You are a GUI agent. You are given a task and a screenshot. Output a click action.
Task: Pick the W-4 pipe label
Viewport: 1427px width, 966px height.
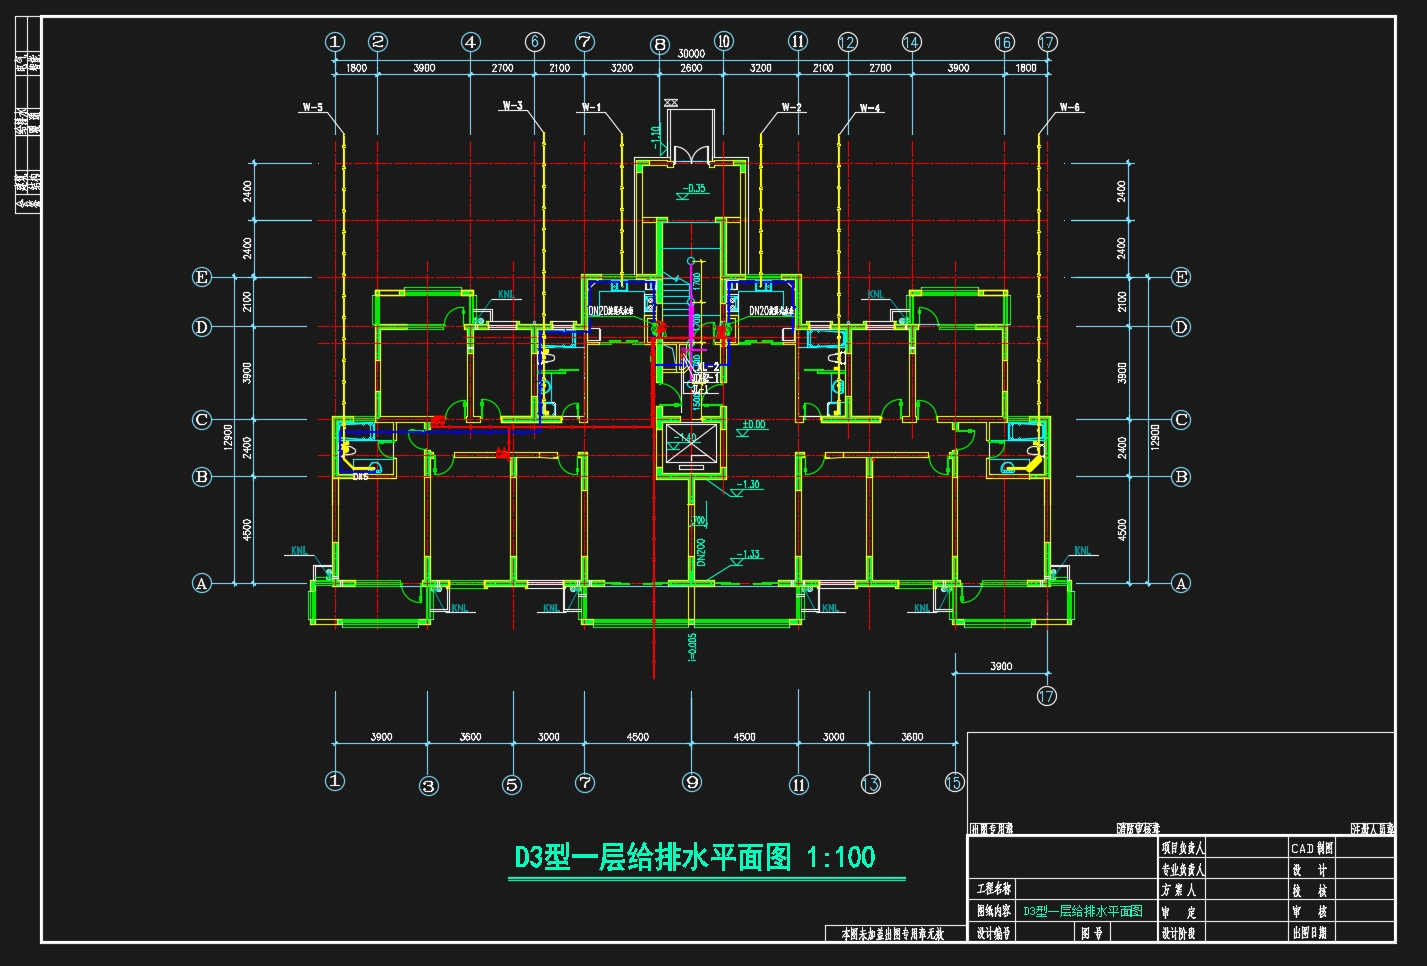click(x=870, y=108)
